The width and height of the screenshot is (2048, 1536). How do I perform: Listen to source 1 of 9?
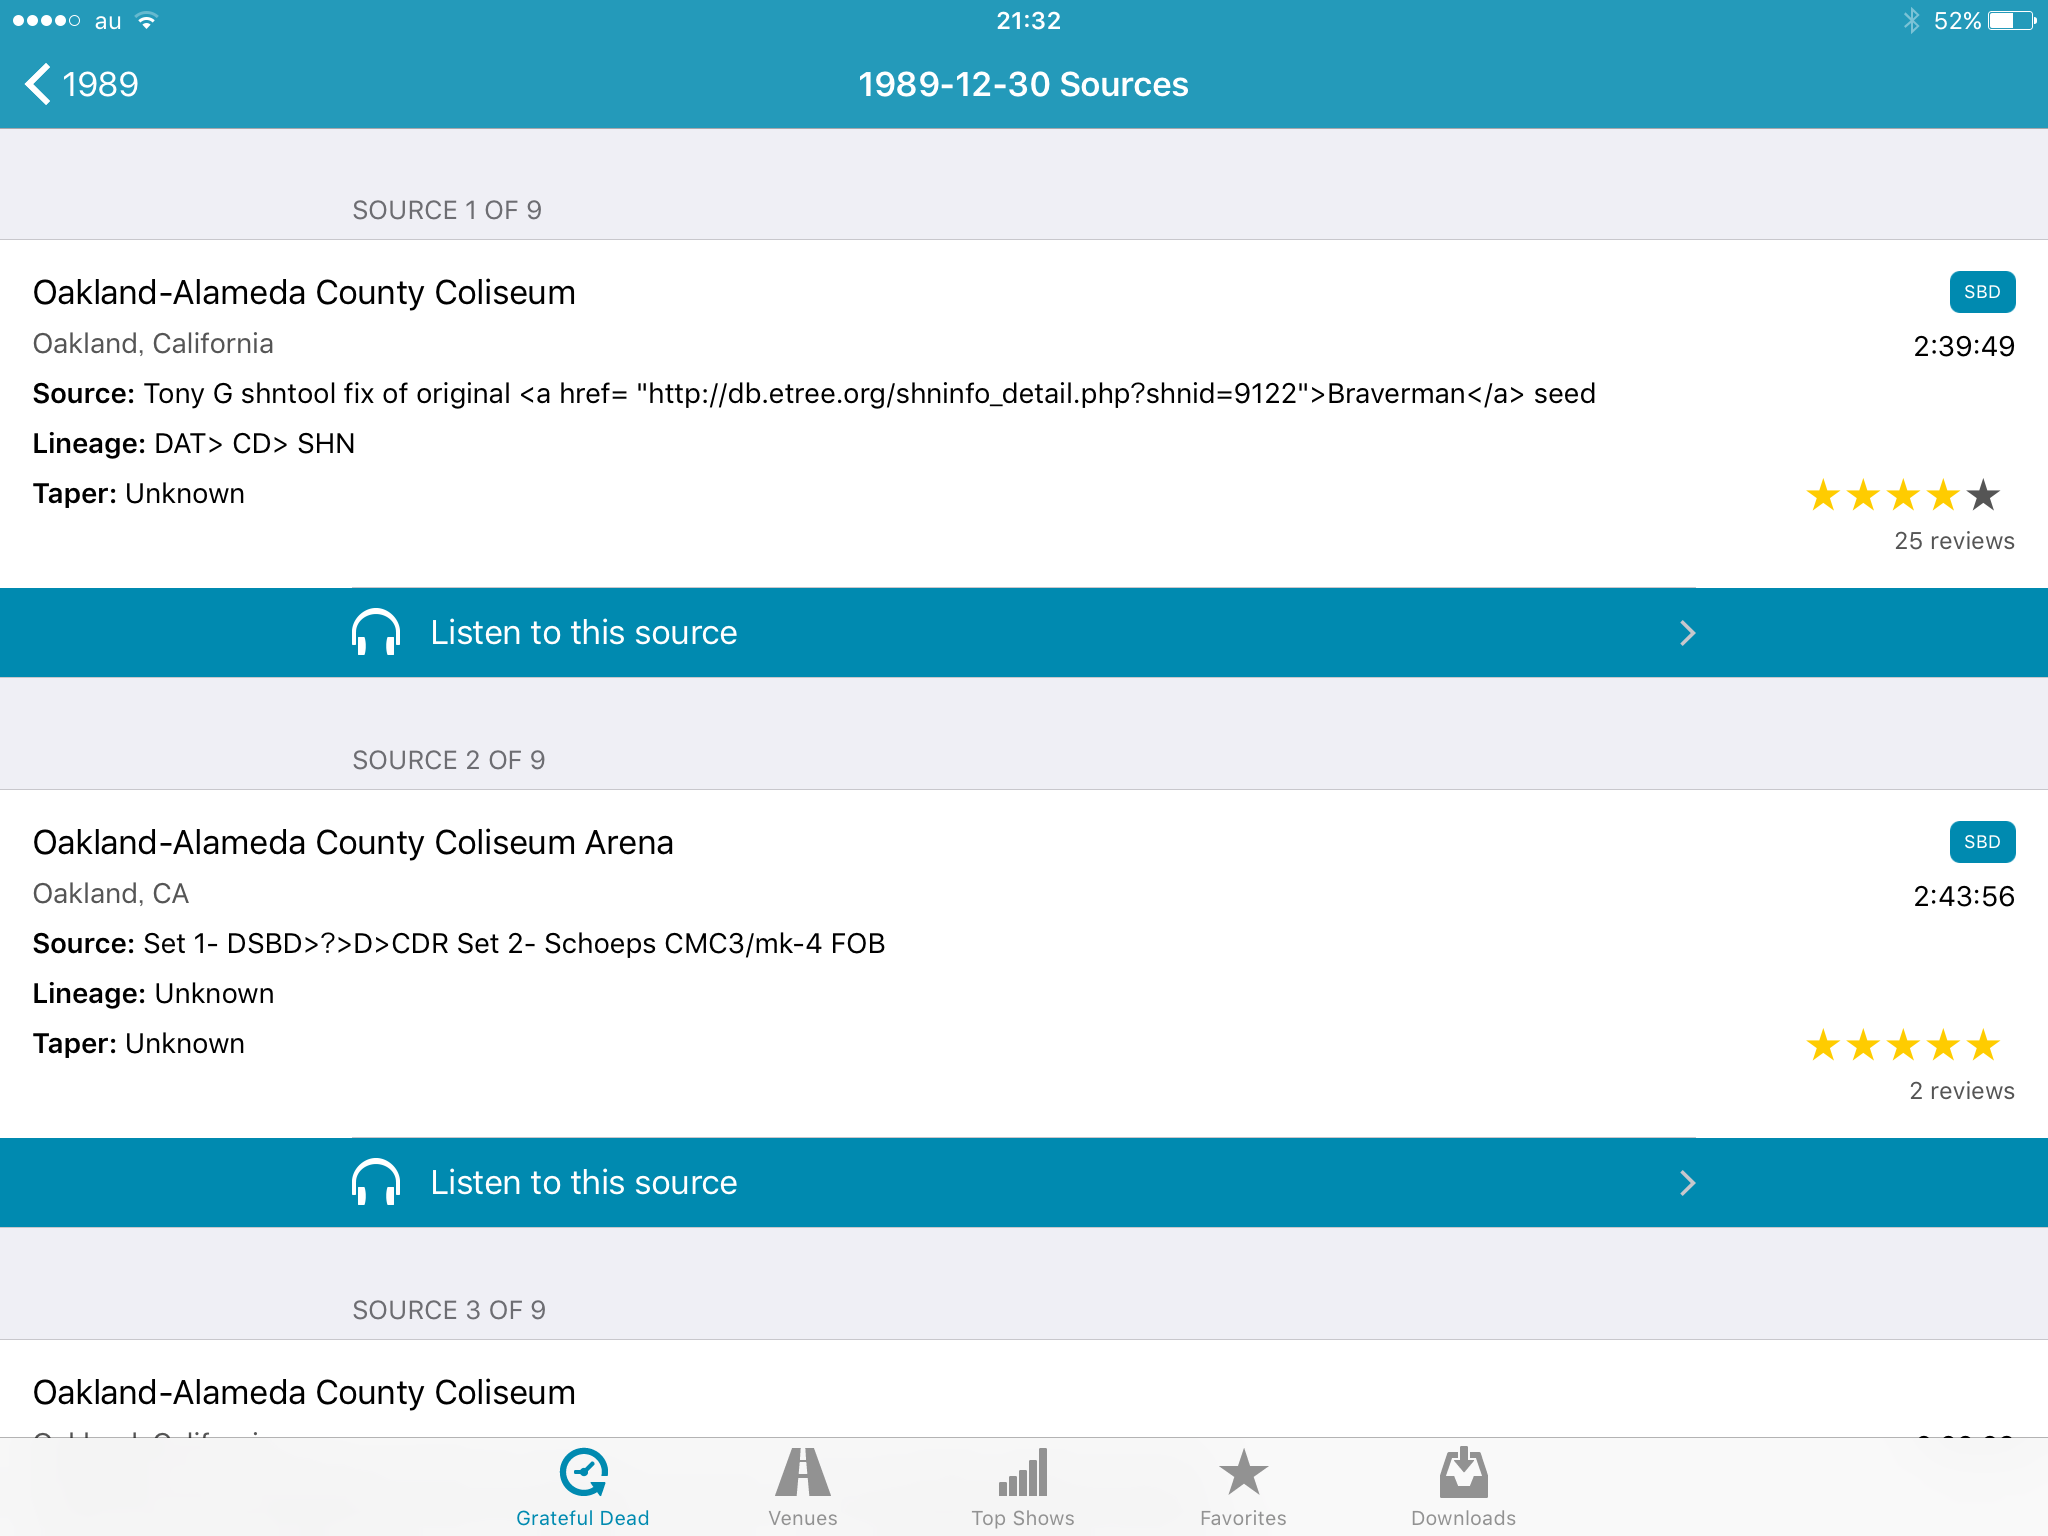pyautogui.click(x=1024, y=633)
